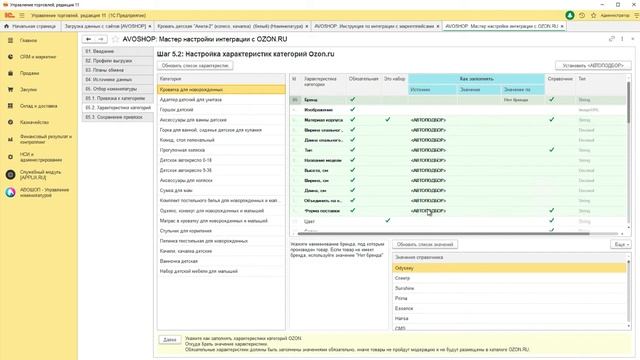Click horizontal scrollbar of the characteristics table
640x360 pixels.
click(444, 233)
